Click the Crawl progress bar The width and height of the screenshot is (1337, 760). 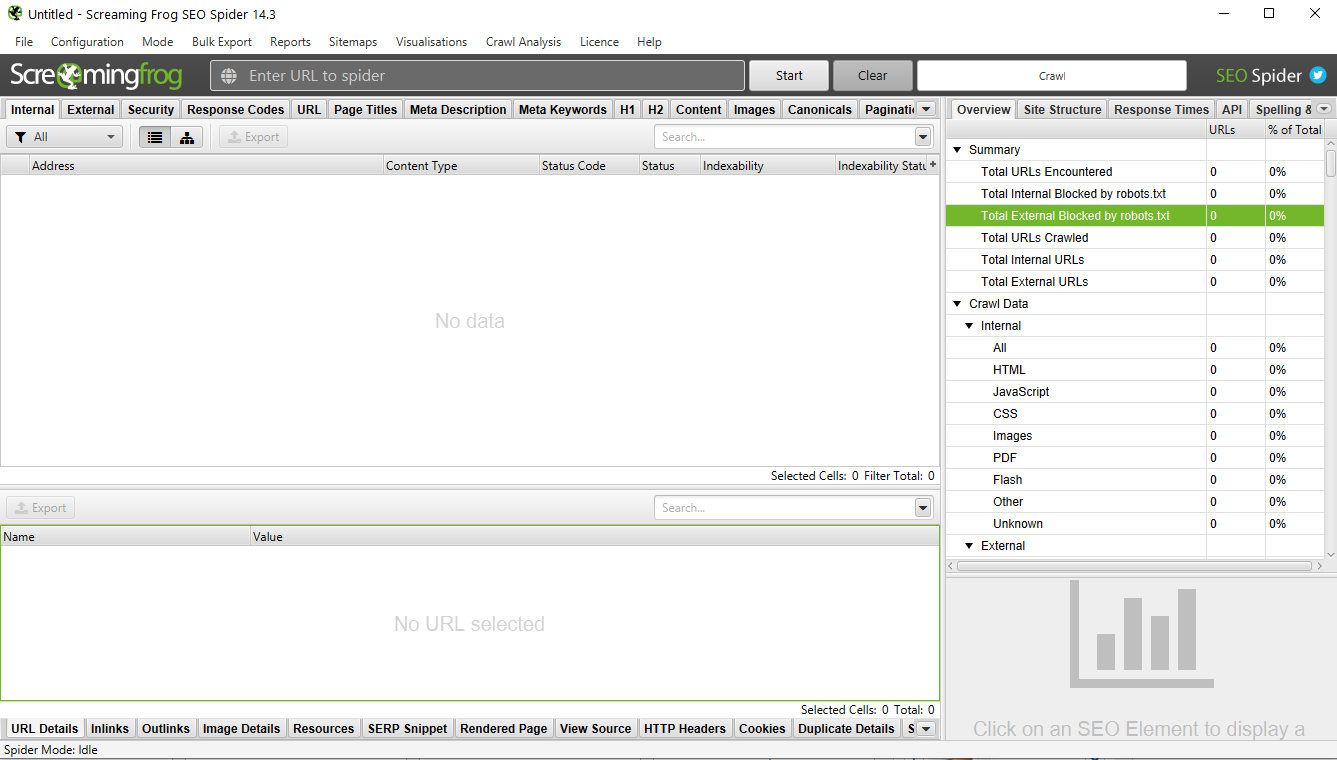(x=1051, y=76)
